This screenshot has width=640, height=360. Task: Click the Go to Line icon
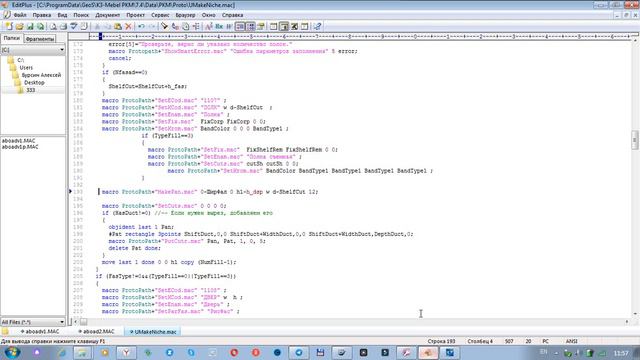pos(196,26)
